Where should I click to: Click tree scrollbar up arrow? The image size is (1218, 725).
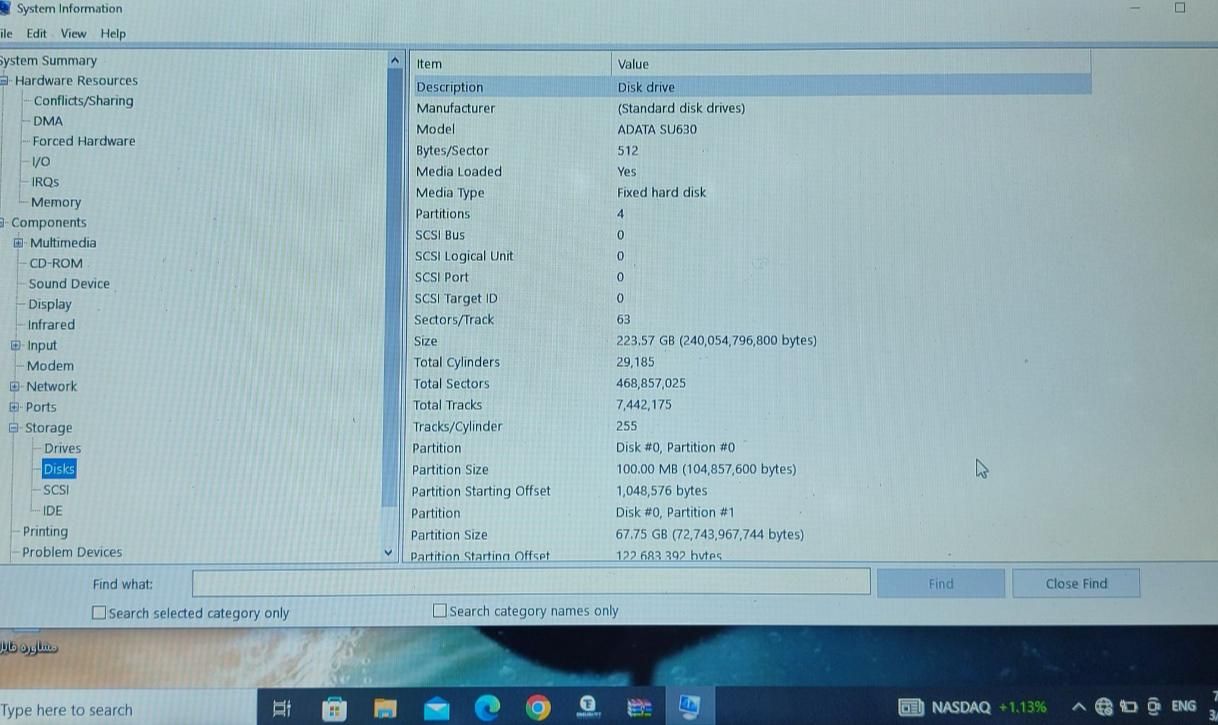393,61
